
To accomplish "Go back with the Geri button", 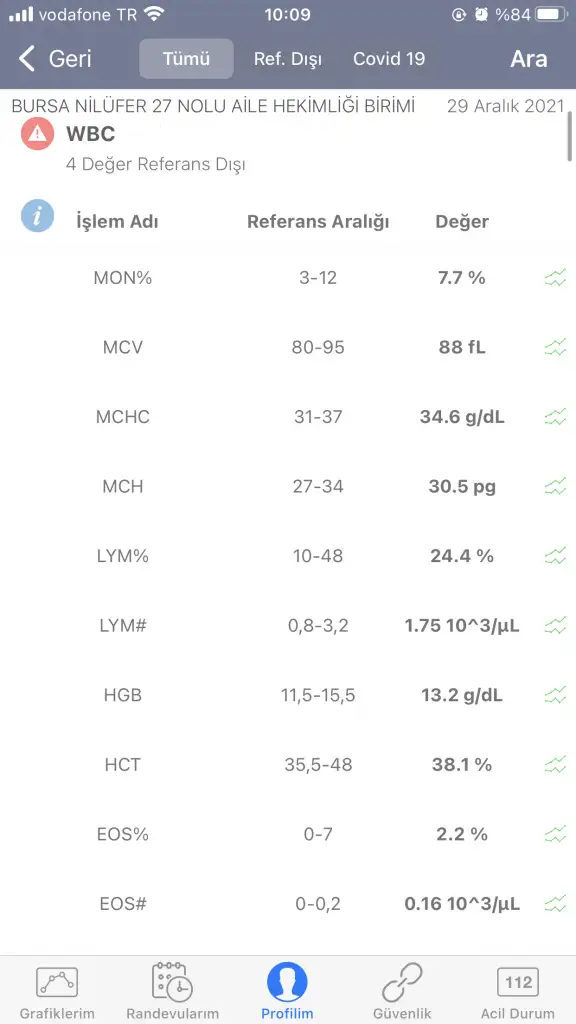I will pyautogui.click(x=55, y=59).
